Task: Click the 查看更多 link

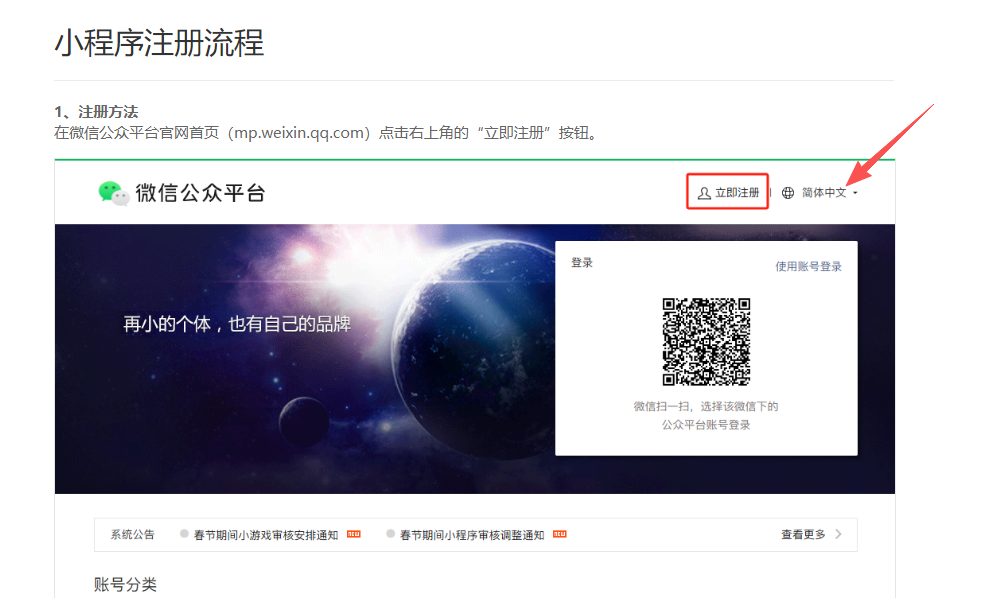Action: coord(803,534)
